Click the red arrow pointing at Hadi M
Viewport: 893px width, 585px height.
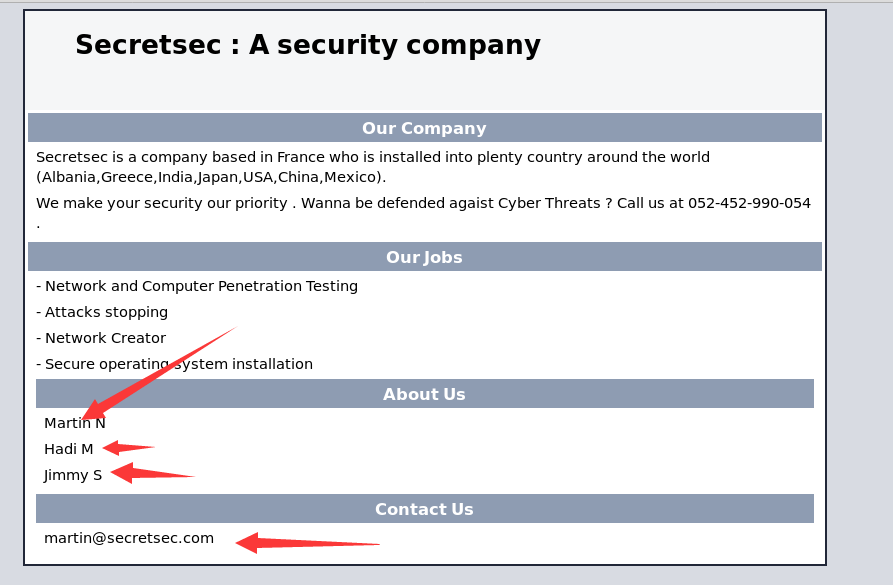128,448
